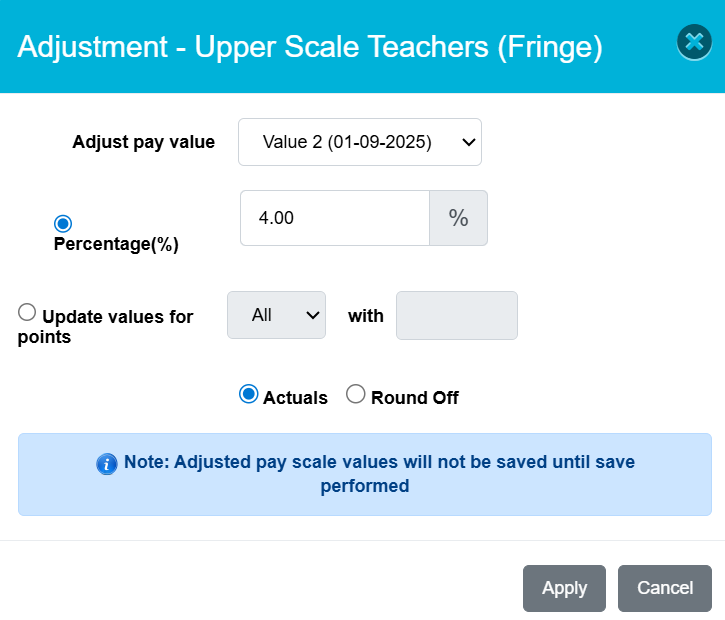Close the Adjustment dialog with the X icon
725x620 pixels.
tap(694, 43)
